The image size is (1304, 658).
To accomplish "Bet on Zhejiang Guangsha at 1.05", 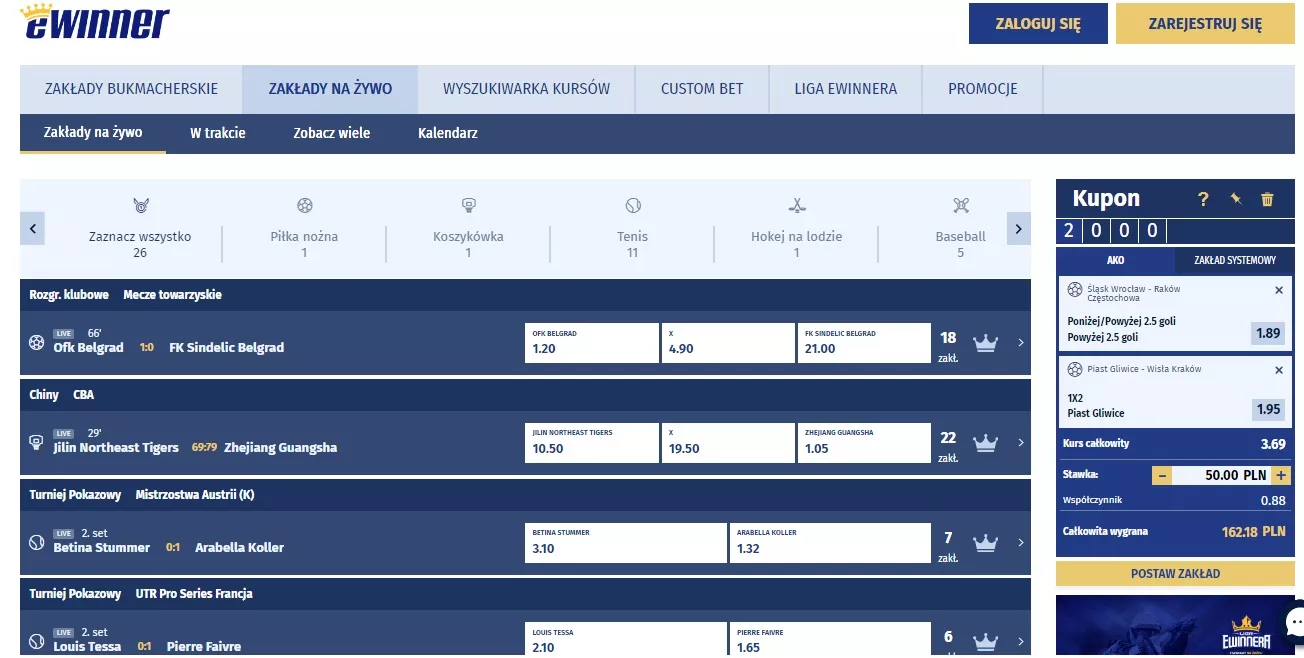I will (x=864, y=443).
